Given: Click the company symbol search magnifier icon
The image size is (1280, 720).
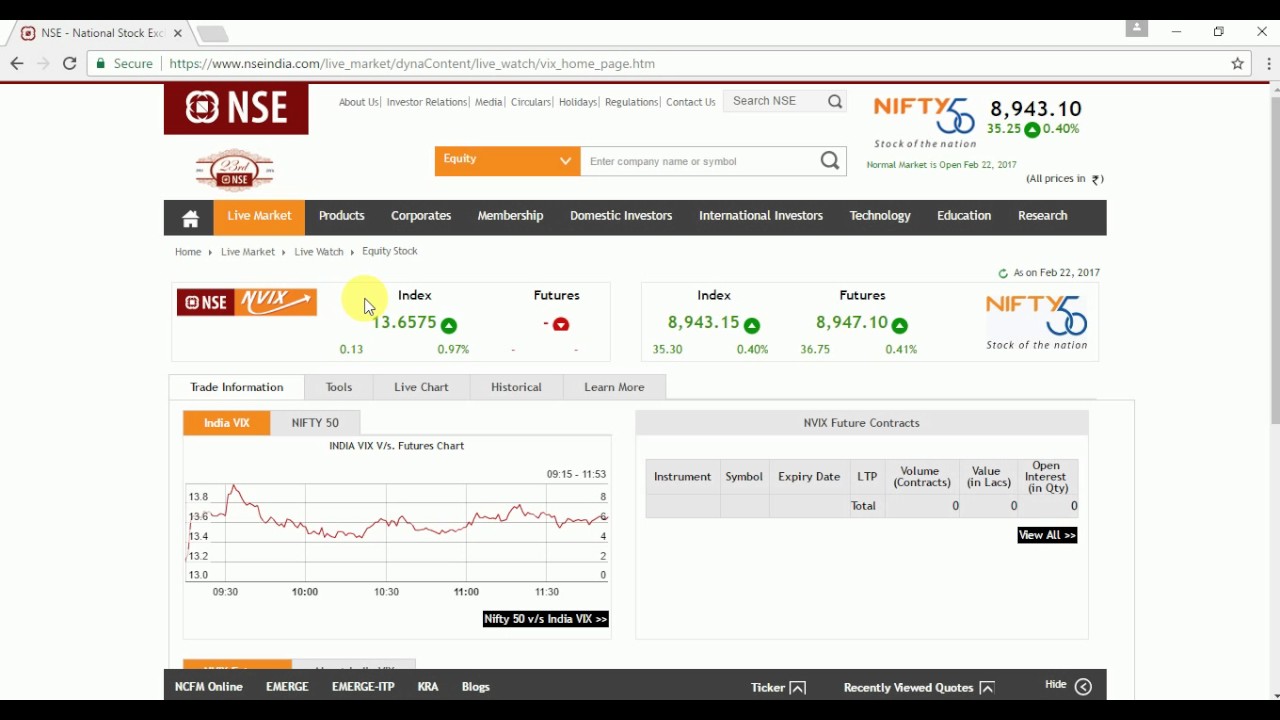Looking at the screenshot, I should (x=830, y=161).
